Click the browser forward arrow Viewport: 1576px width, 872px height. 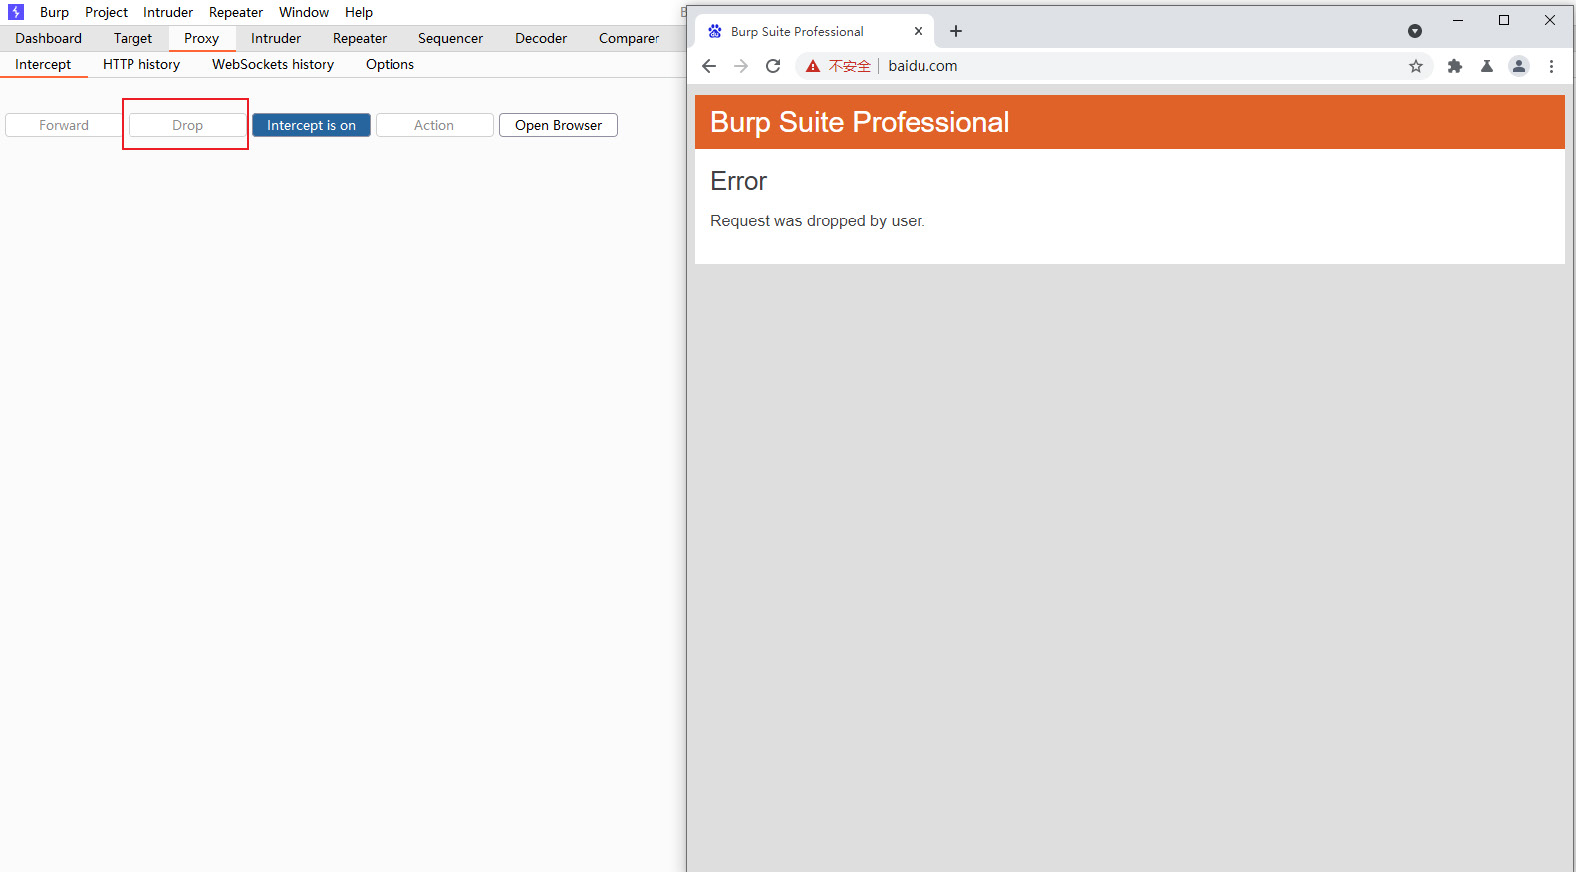pyautogui.click(x=741, y=66)
